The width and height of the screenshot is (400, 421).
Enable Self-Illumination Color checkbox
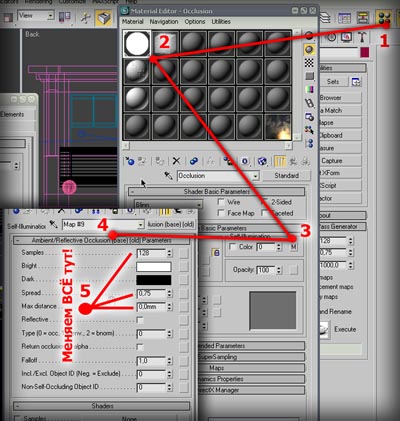pos(233,247)
